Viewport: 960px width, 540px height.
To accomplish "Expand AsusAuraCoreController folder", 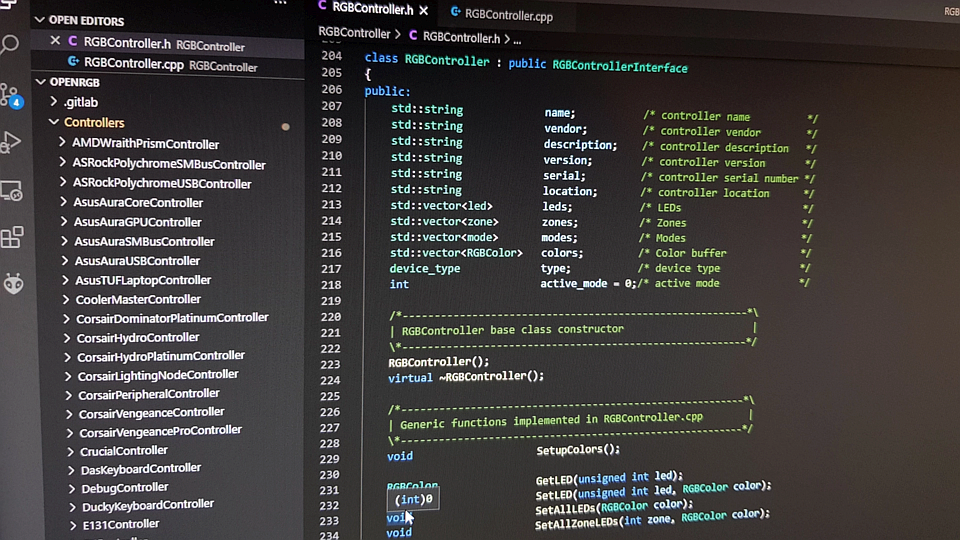I will click(64, 201).
